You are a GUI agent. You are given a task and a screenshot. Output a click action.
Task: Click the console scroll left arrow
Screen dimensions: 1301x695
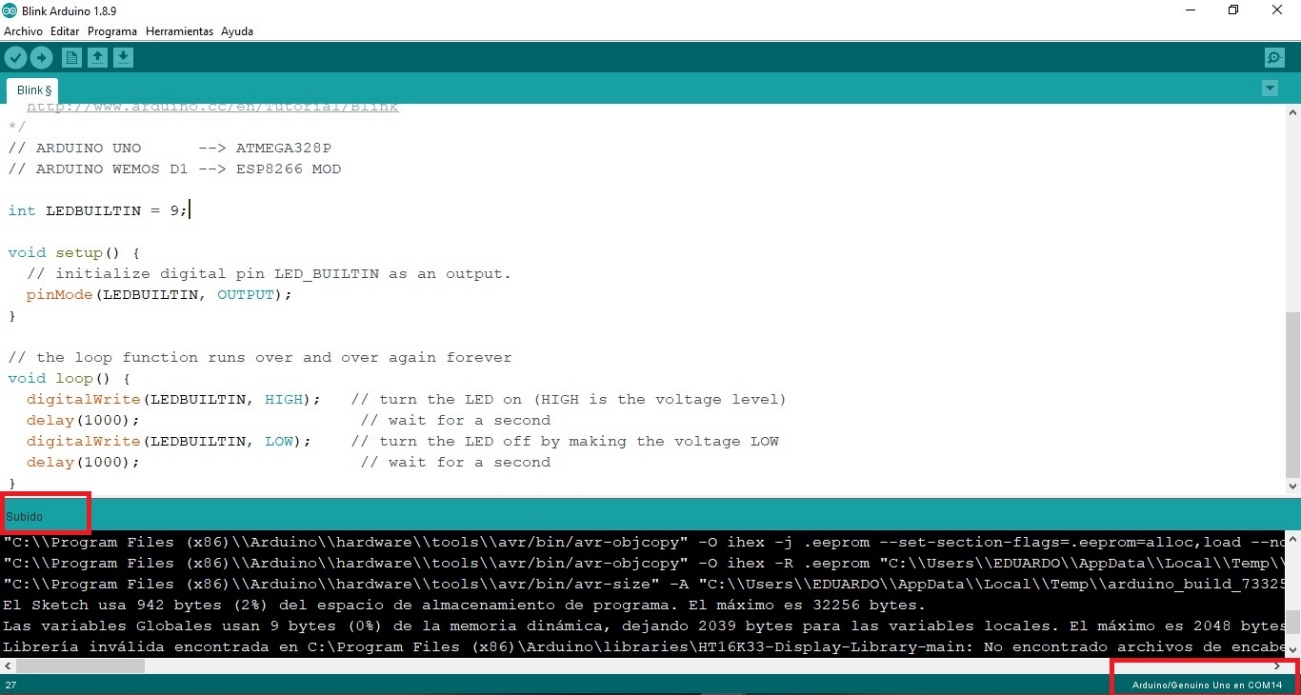7,665
